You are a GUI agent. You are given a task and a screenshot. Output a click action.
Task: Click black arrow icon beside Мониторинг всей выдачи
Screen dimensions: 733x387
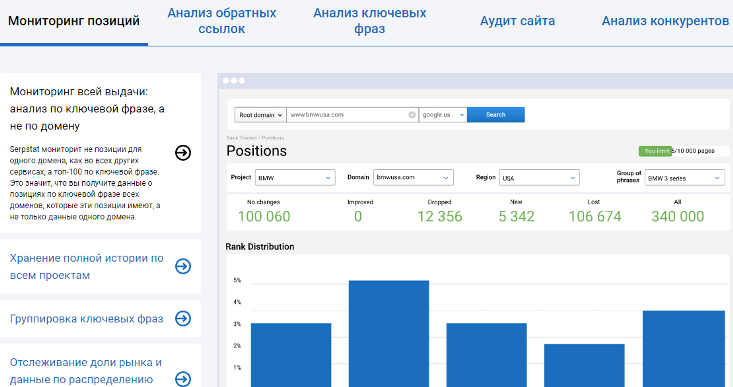[183, 152]
